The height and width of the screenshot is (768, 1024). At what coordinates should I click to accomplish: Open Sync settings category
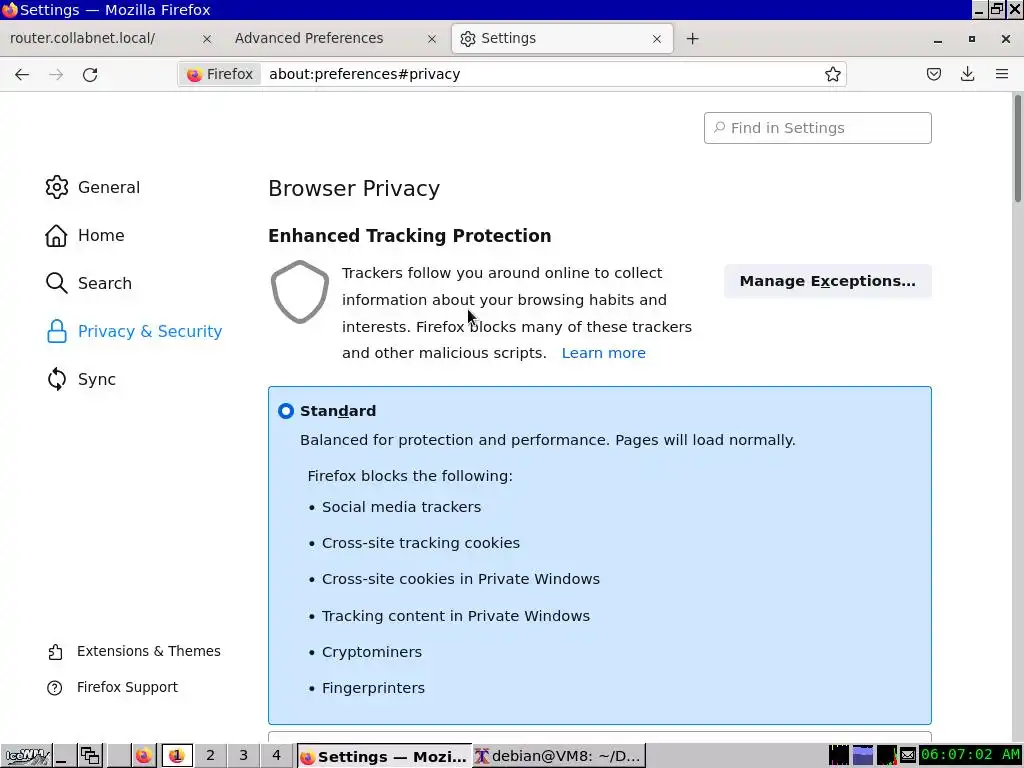80,379
